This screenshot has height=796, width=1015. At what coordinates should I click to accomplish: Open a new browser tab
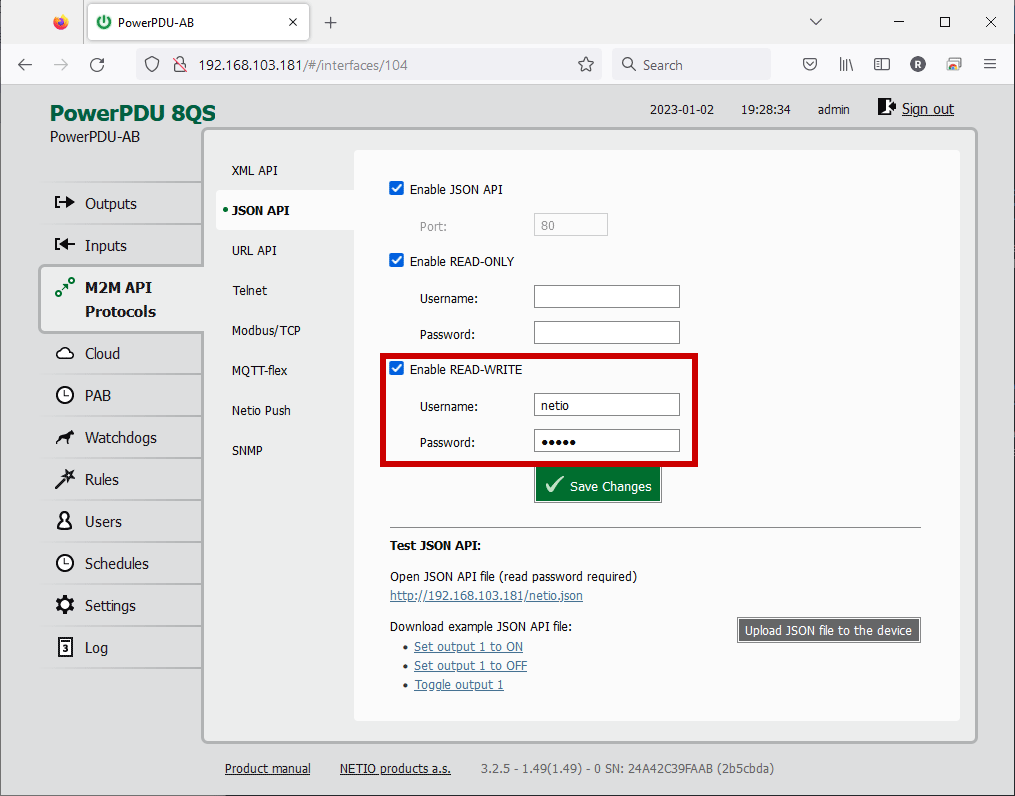[331, 23]
